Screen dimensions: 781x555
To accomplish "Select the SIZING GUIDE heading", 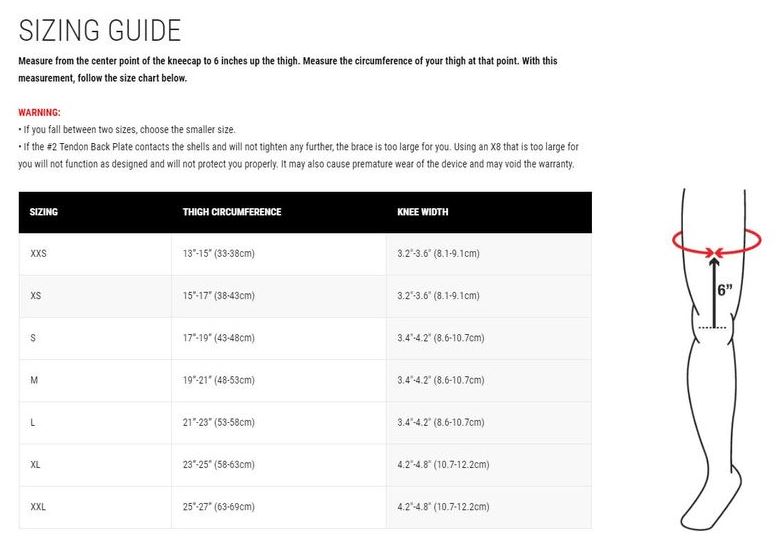I will tap(100, 30).
